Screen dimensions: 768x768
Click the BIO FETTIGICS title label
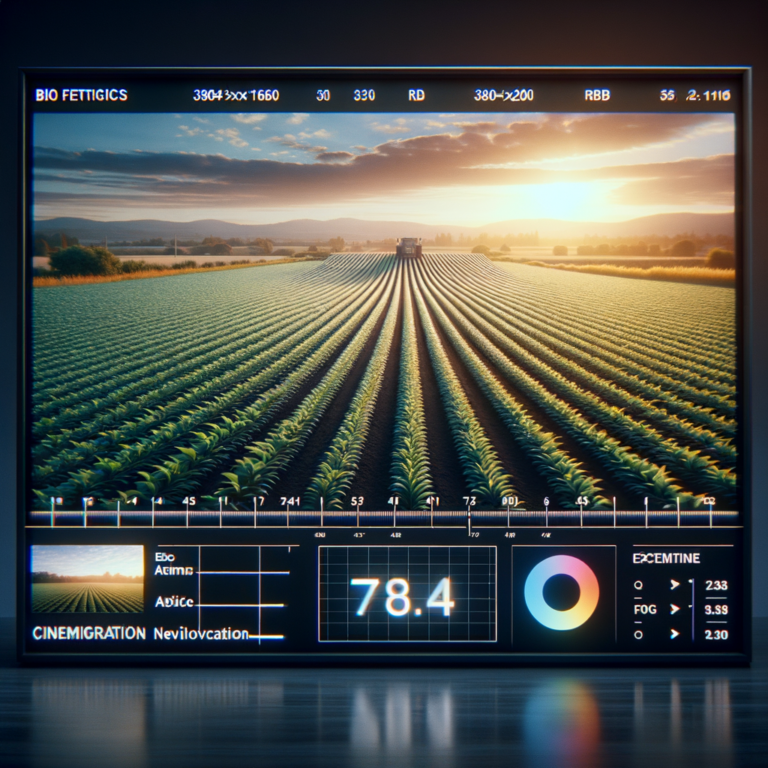click(81, 95)
